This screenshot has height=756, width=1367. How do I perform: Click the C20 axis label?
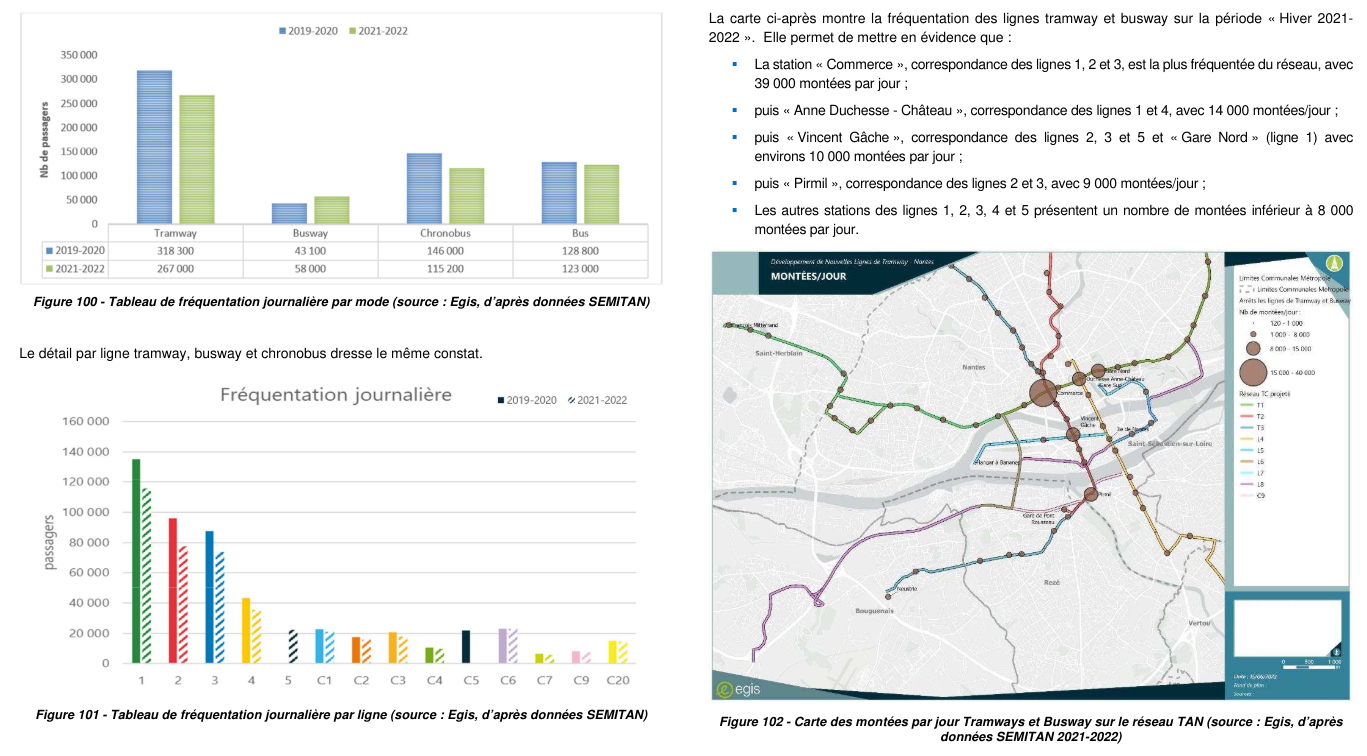click(x=619, y=680)
